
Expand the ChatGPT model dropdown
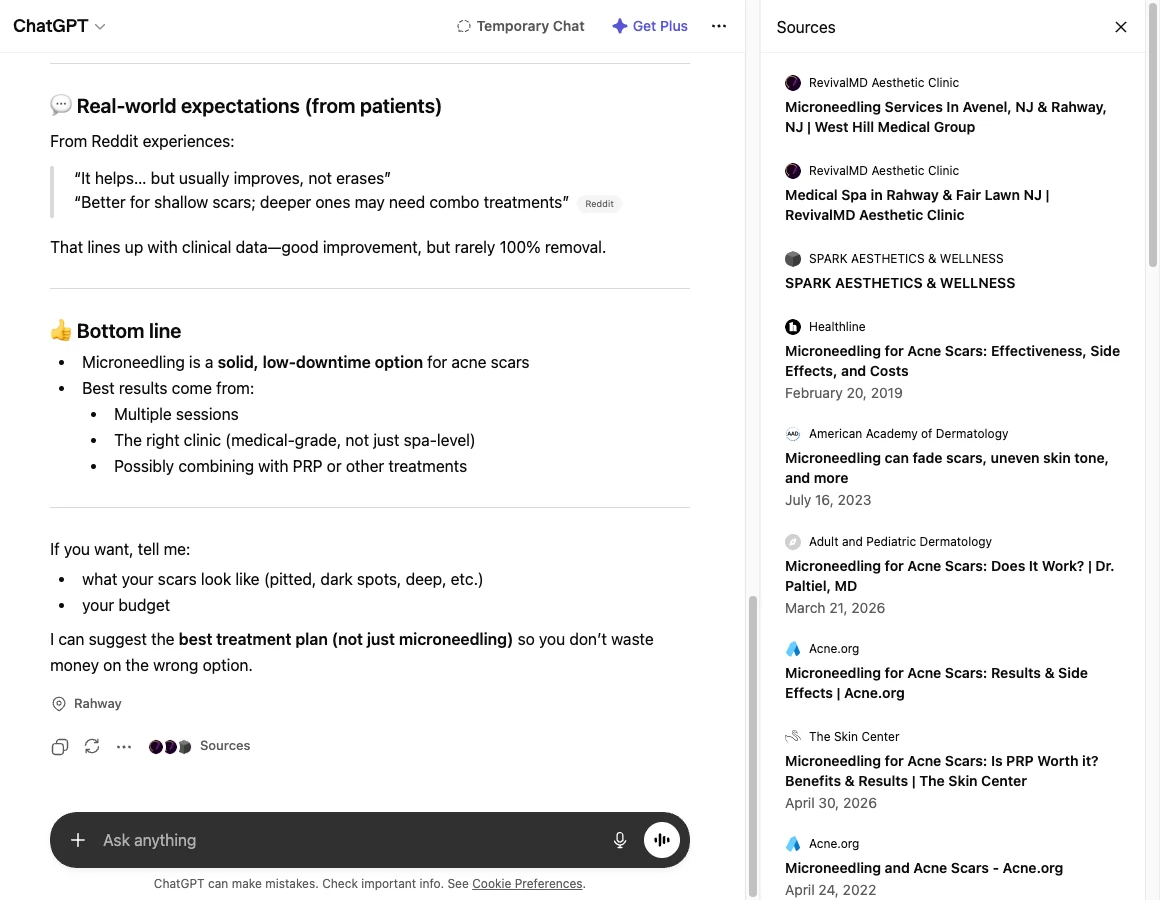tap(59, 26)
